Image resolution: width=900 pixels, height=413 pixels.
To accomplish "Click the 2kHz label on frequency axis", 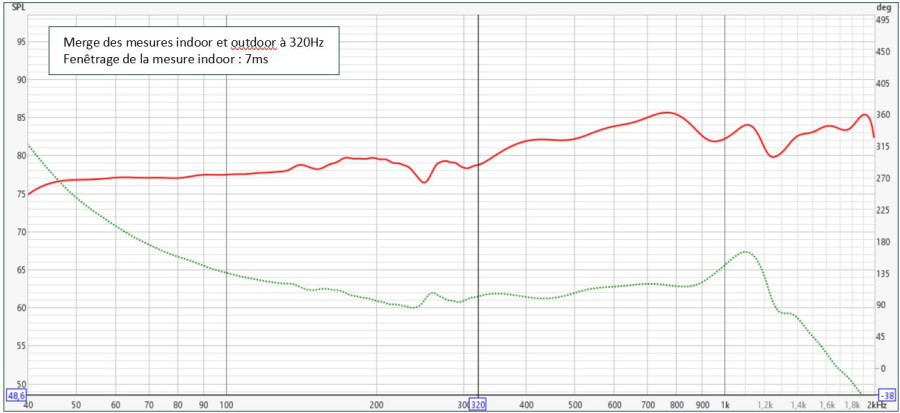I will pyautogui.click(x=875, y=405).
